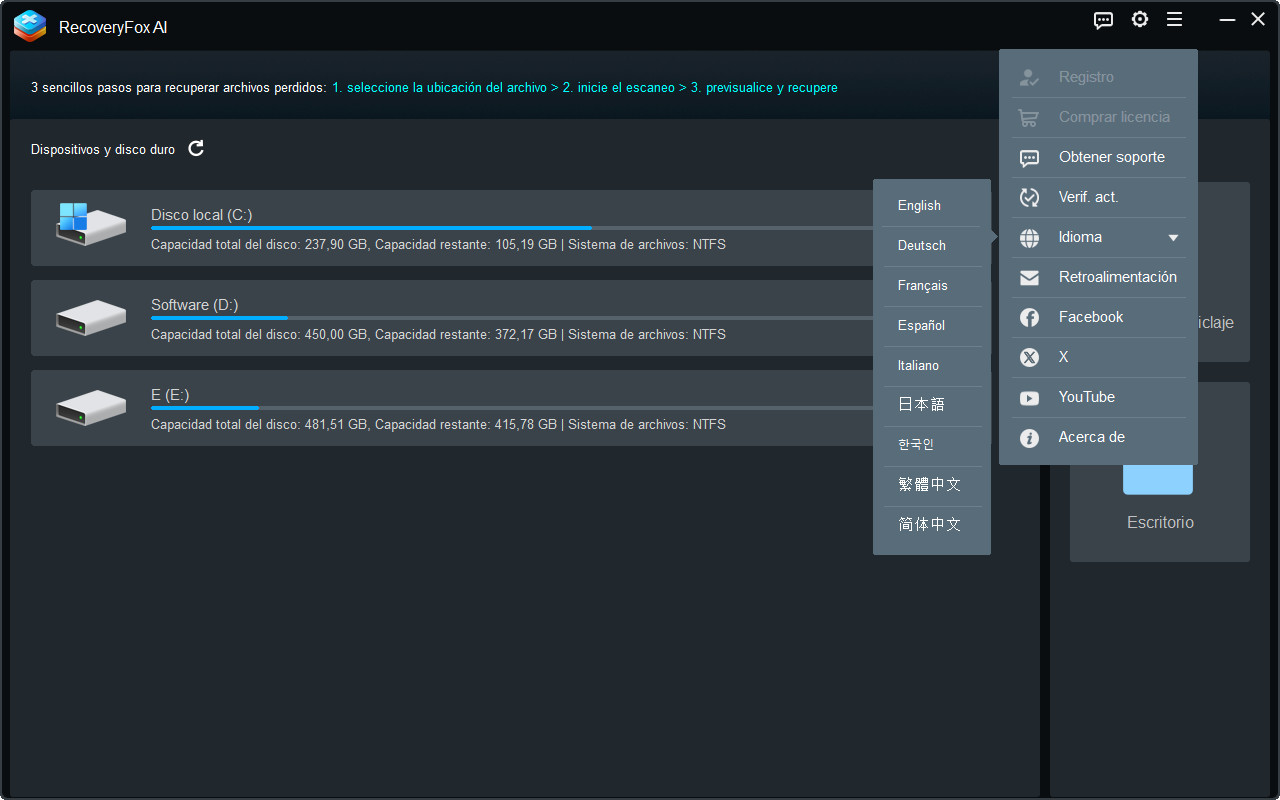This screenshot has height=800, width=1280.
Task: Open the settings gear icon
Action: point(1139,20)
